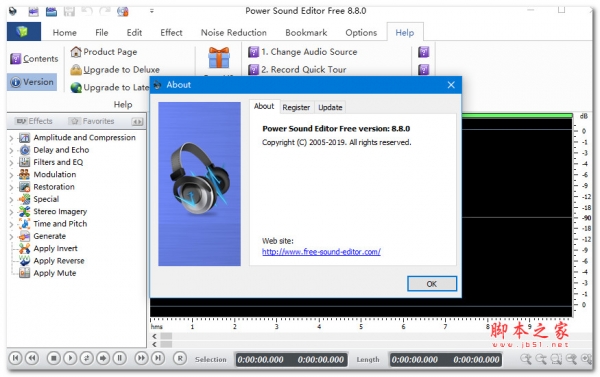600x377 pixels.
Task: Start recording with the R button
Action: 180,358
